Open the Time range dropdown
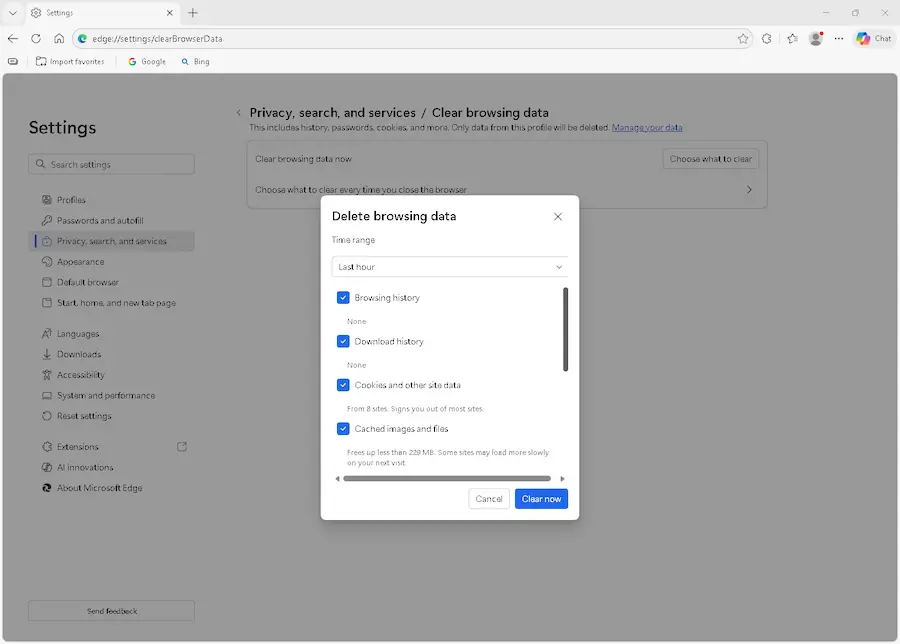 click(449, 267)
